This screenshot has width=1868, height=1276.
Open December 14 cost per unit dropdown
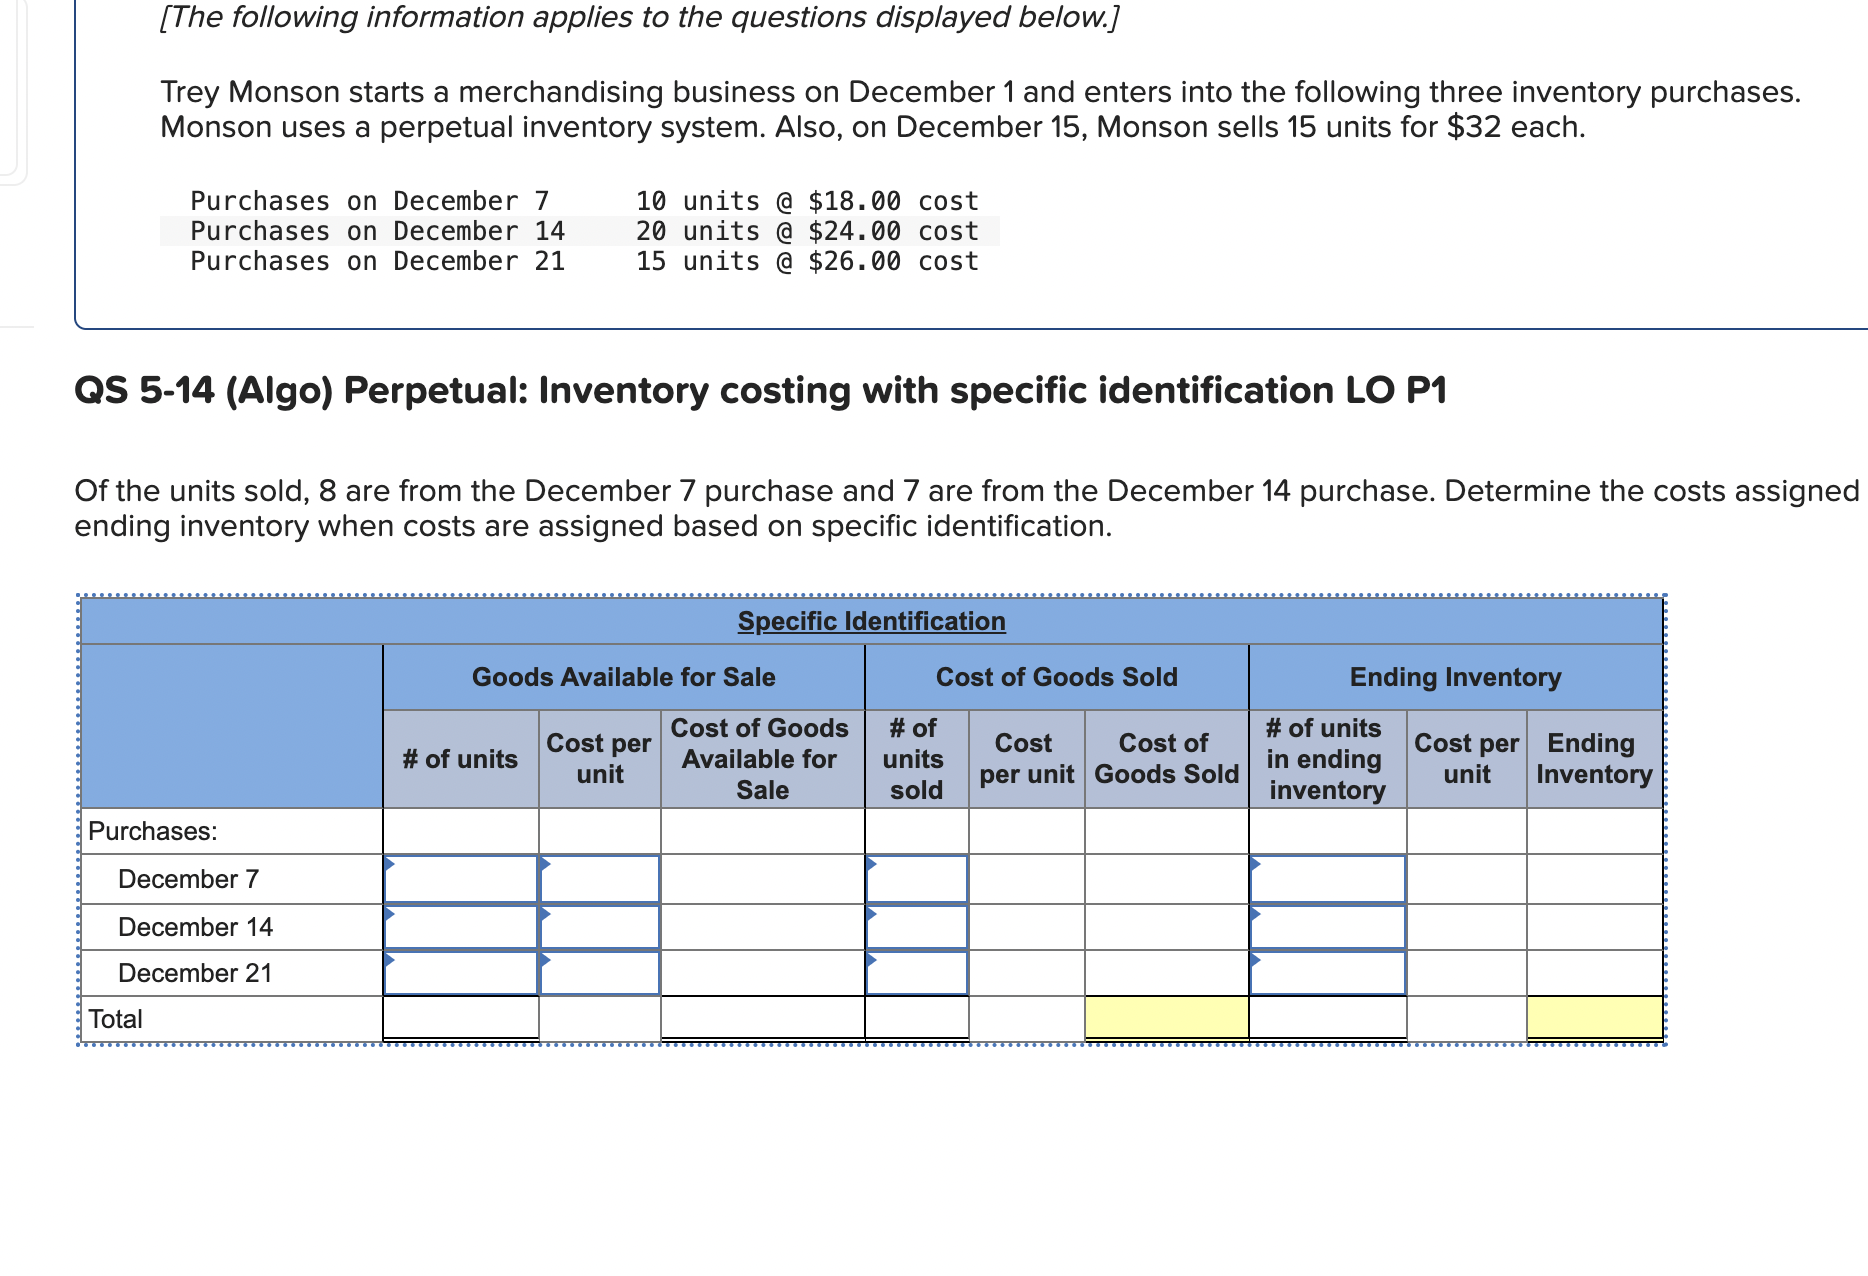[x=600, y=927]
